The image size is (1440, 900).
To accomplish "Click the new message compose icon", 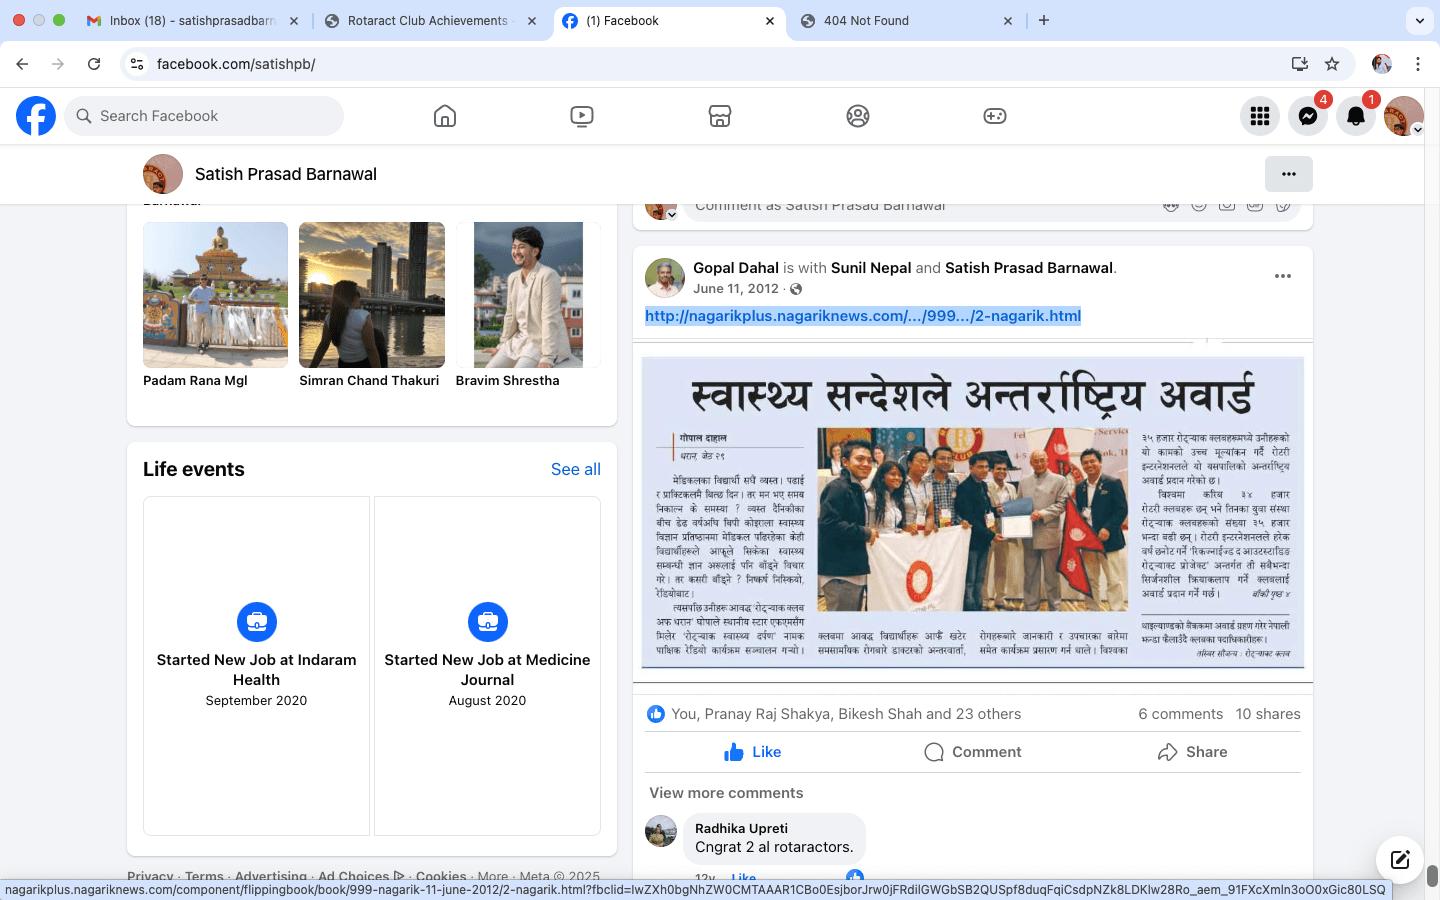I will point(1399,859).
